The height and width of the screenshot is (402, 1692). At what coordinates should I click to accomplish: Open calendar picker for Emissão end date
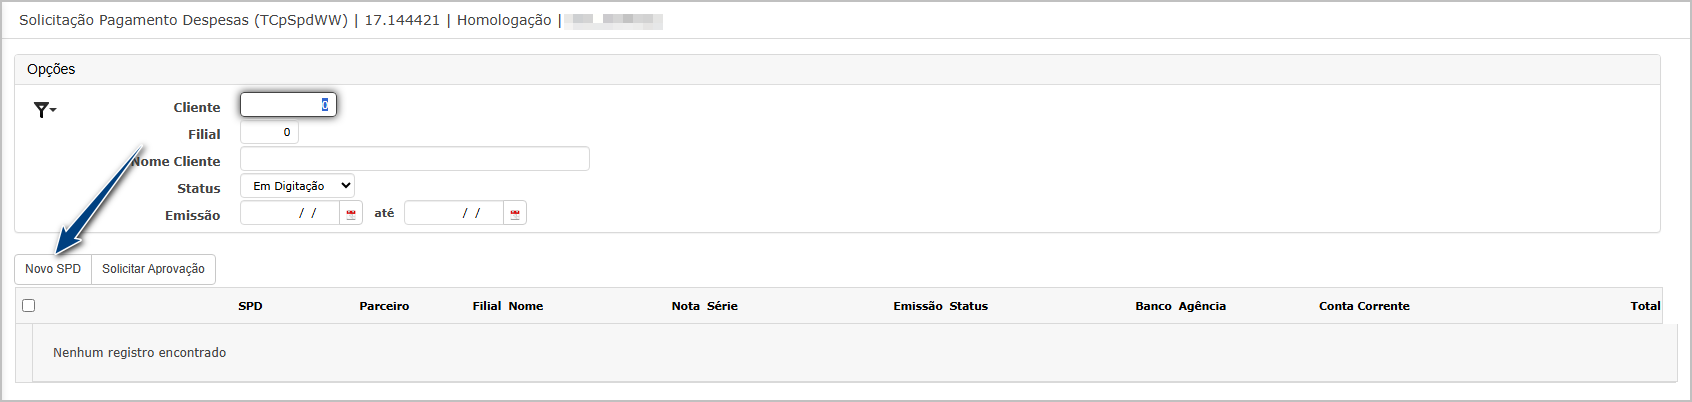click(x=515, y=213)
